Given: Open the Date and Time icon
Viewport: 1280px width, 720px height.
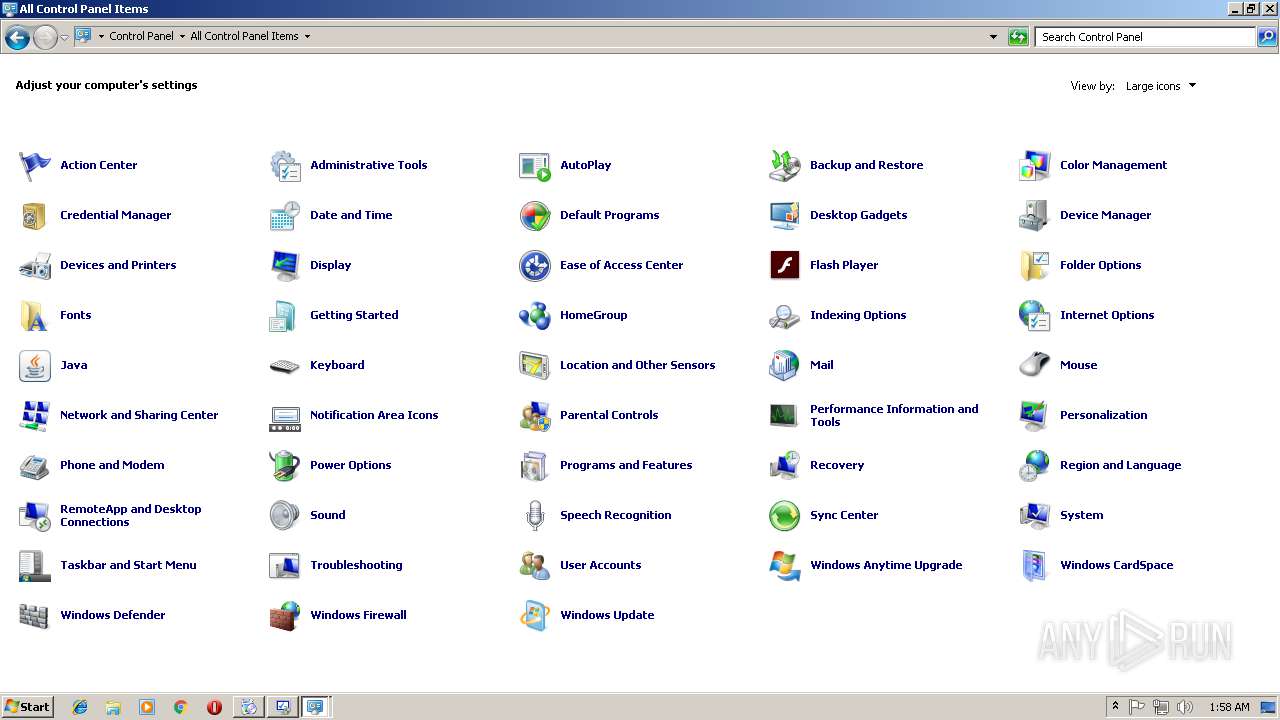Looking at the screenshot, I should point(285,216).
